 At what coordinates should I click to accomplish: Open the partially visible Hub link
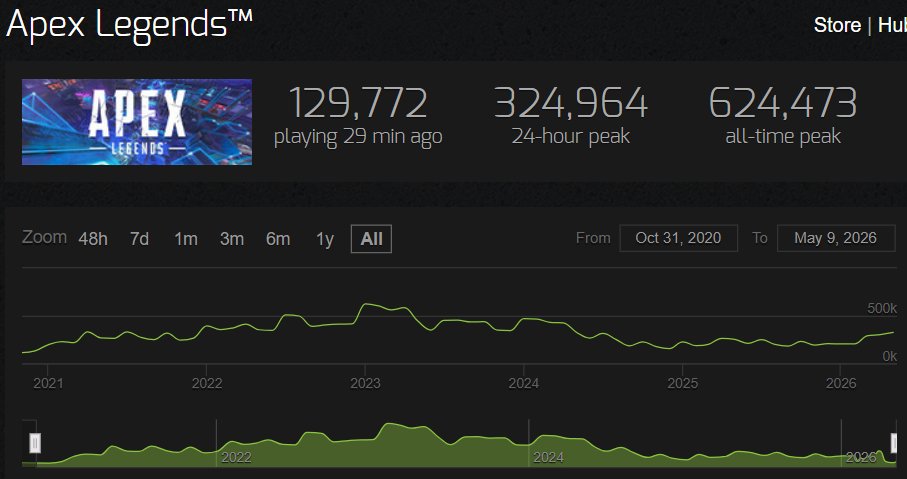[893, 25]
